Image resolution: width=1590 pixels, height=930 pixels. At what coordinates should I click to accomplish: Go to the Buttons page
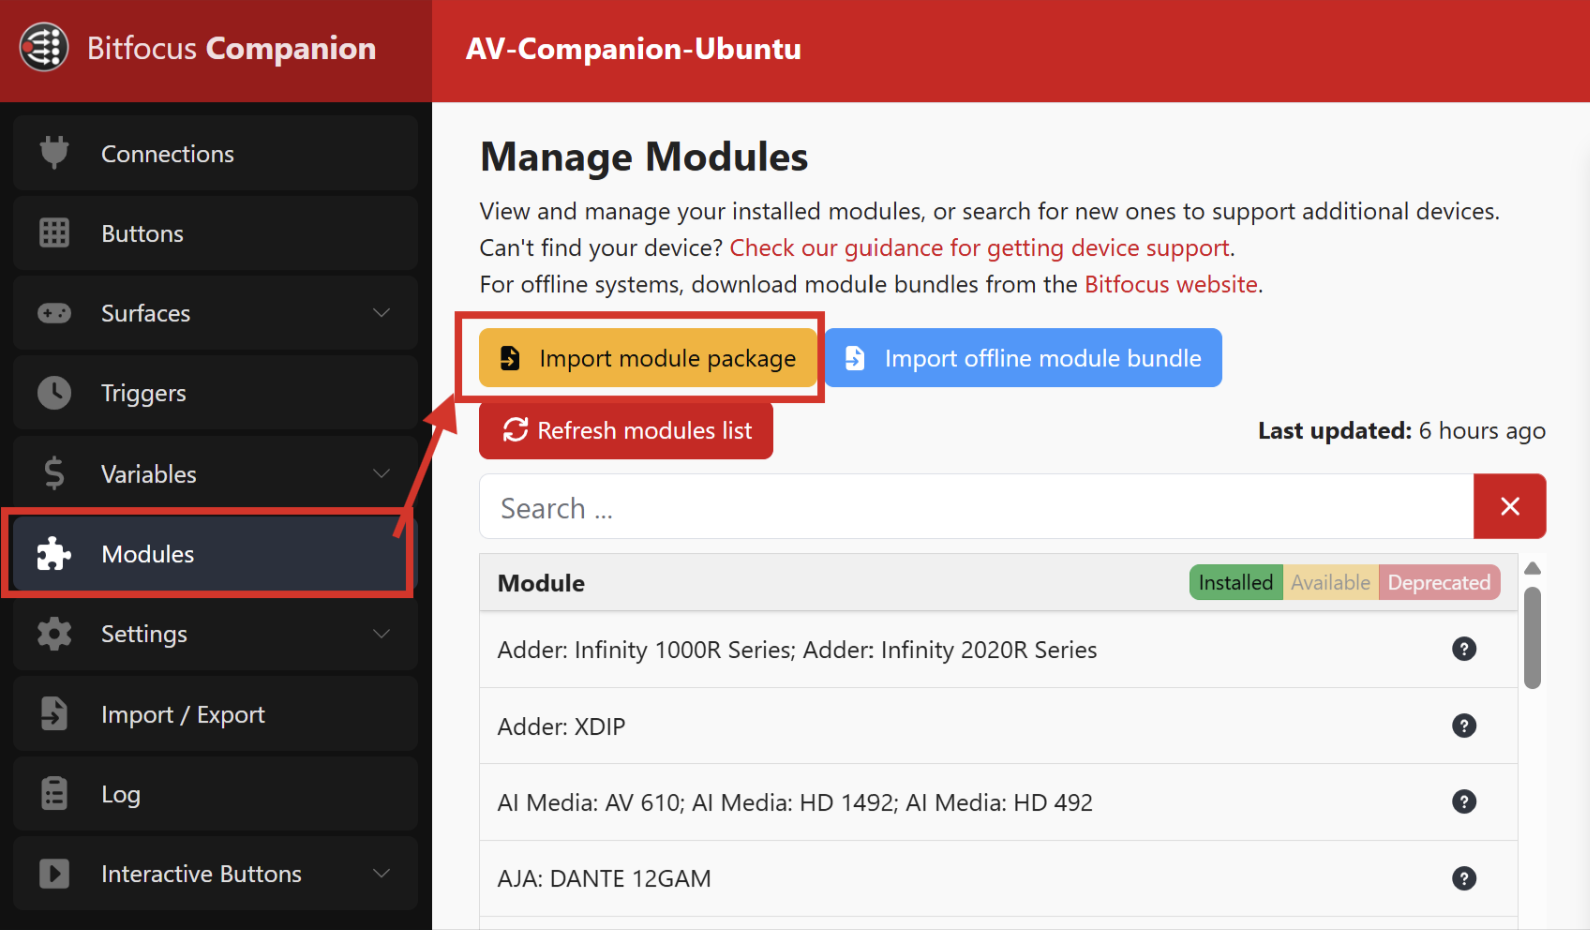pyautogui.click(x=215, y=233)
